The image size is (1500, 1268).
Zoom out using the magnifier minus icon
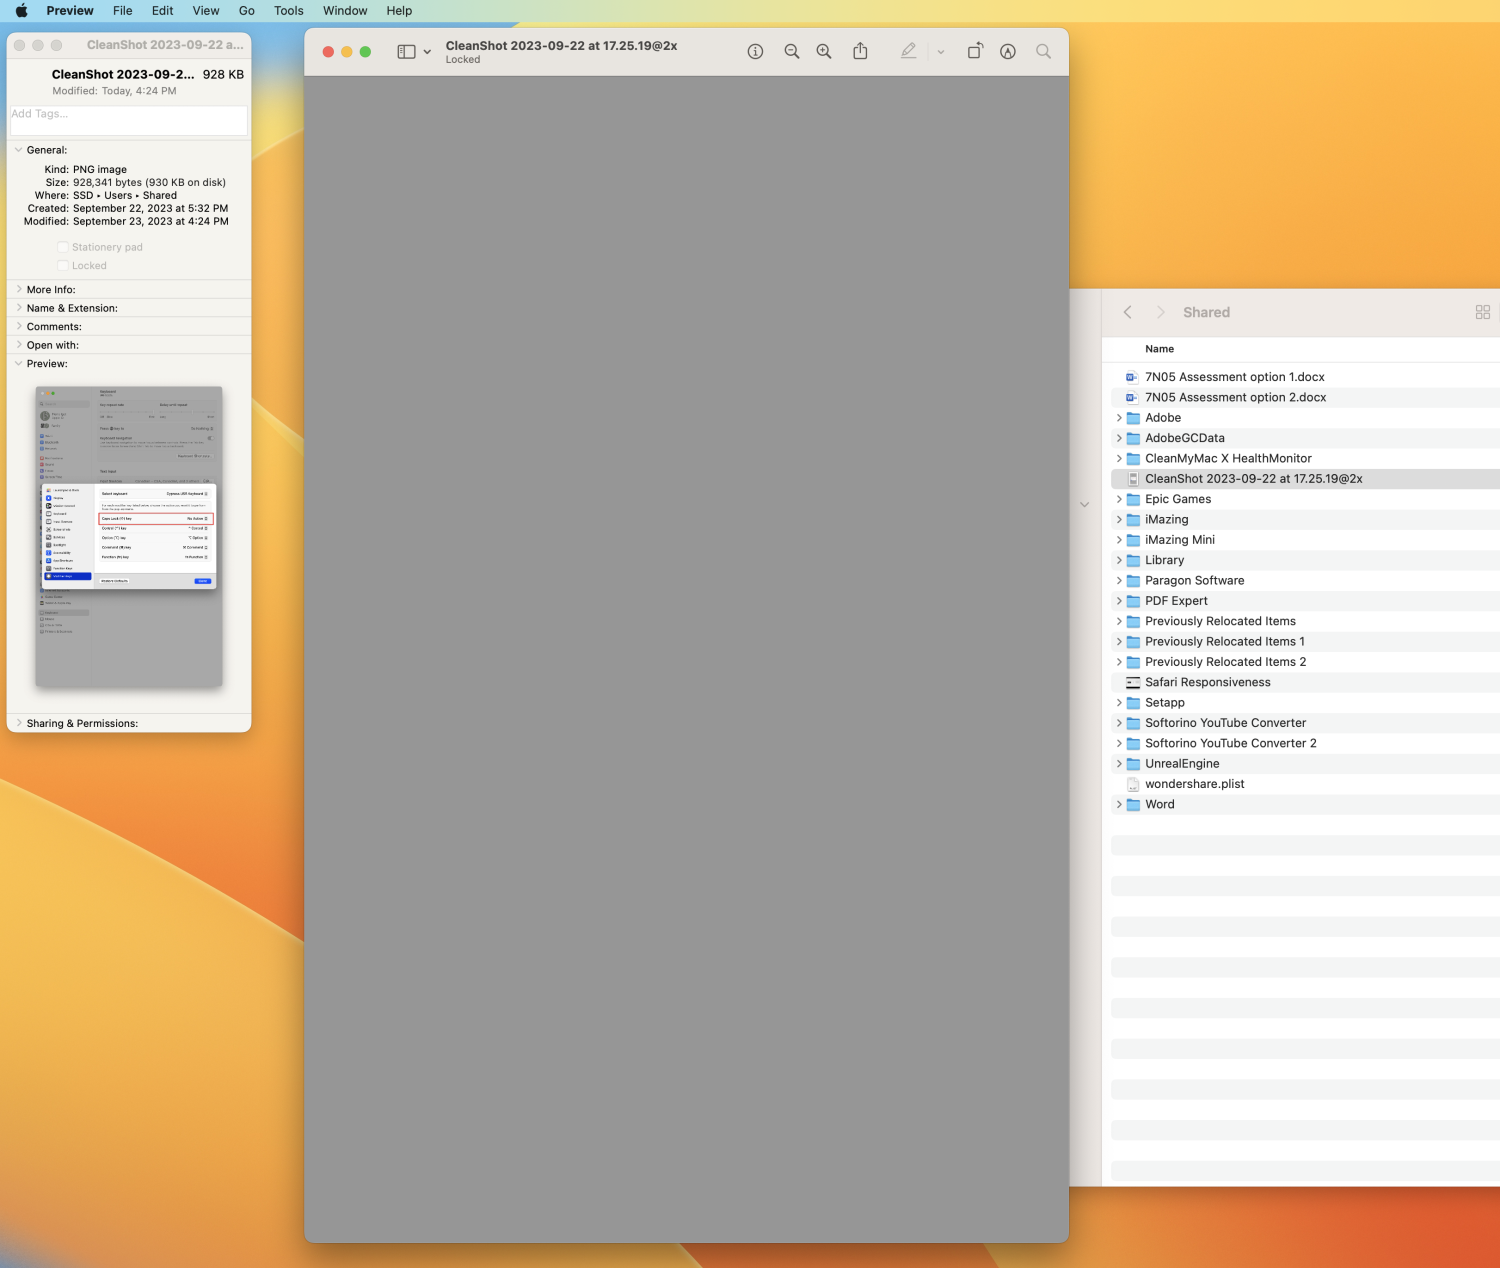pos(791,51)
